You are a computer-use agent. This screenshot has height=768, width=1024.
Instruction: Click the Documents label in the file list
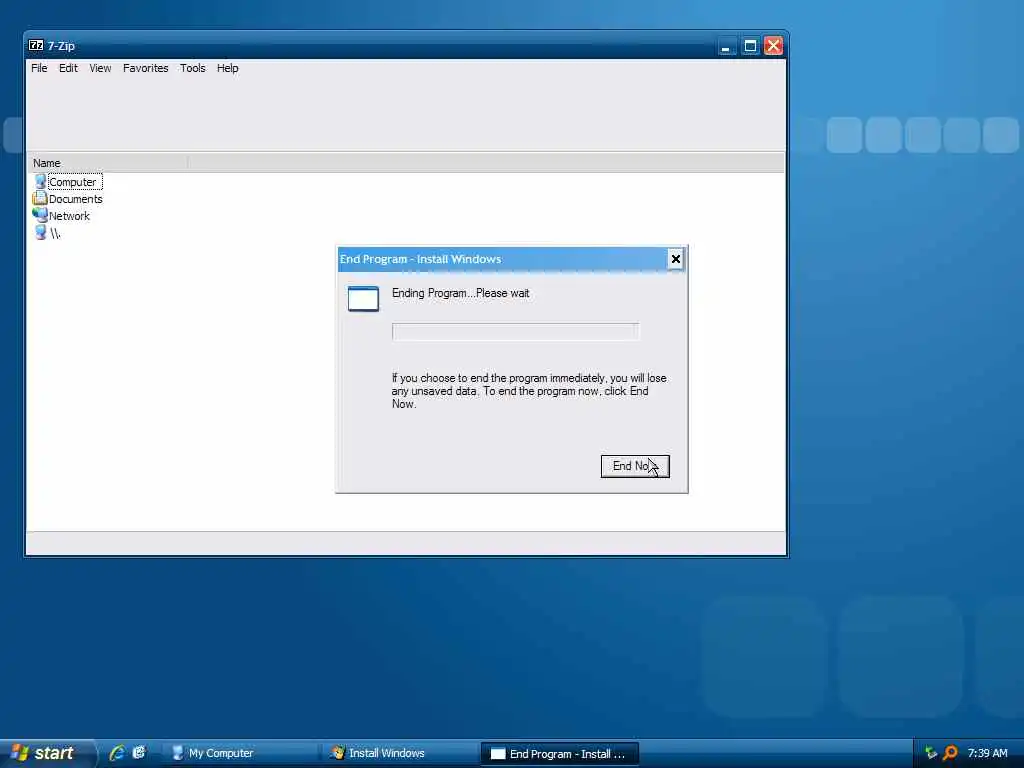coord(76,199)
